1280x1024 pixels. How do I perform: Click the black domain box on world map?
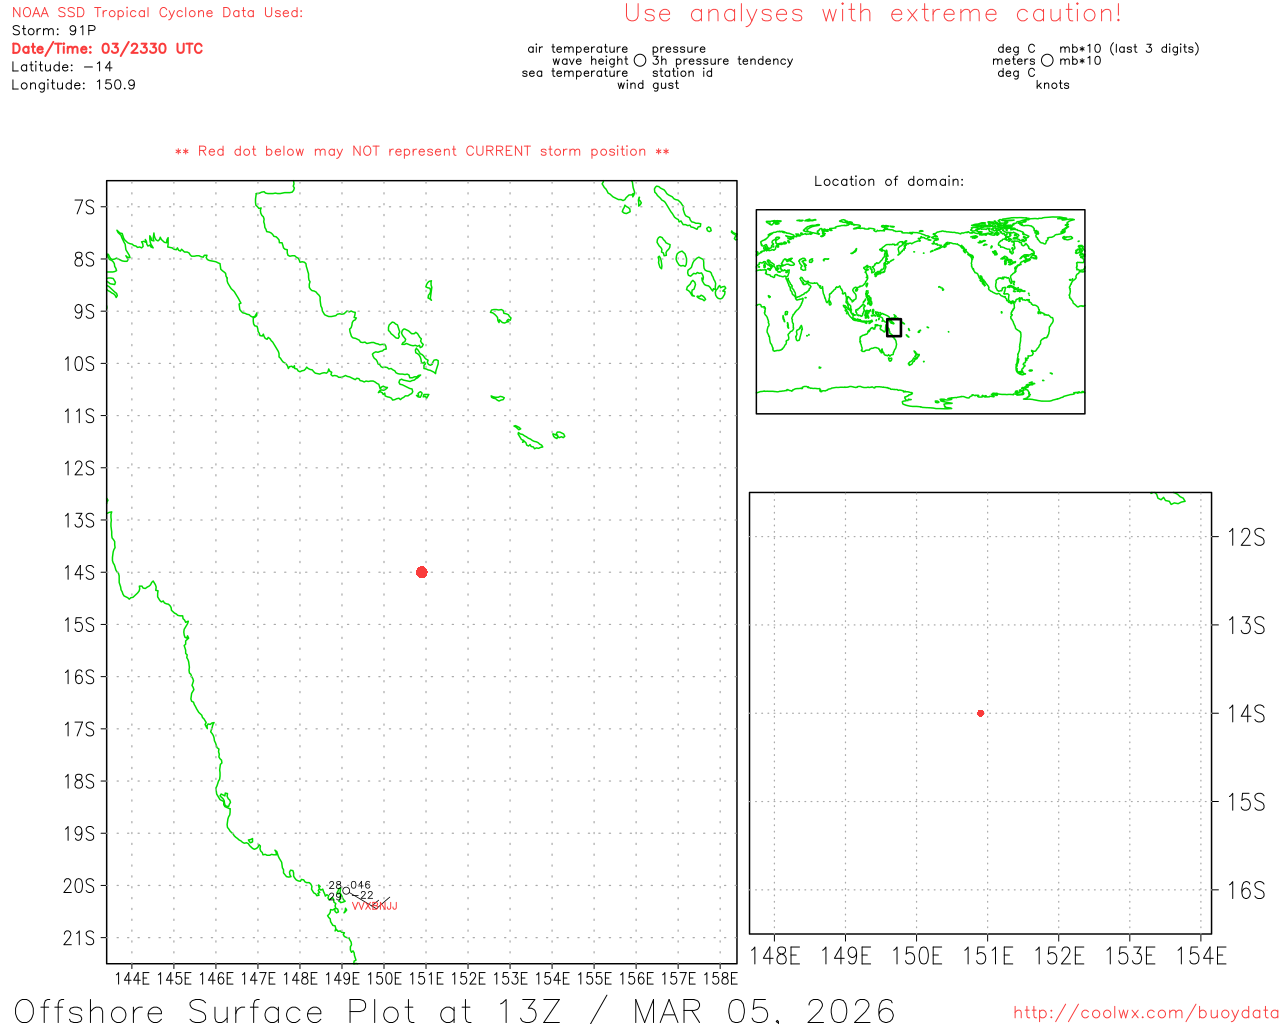[894, 327]
